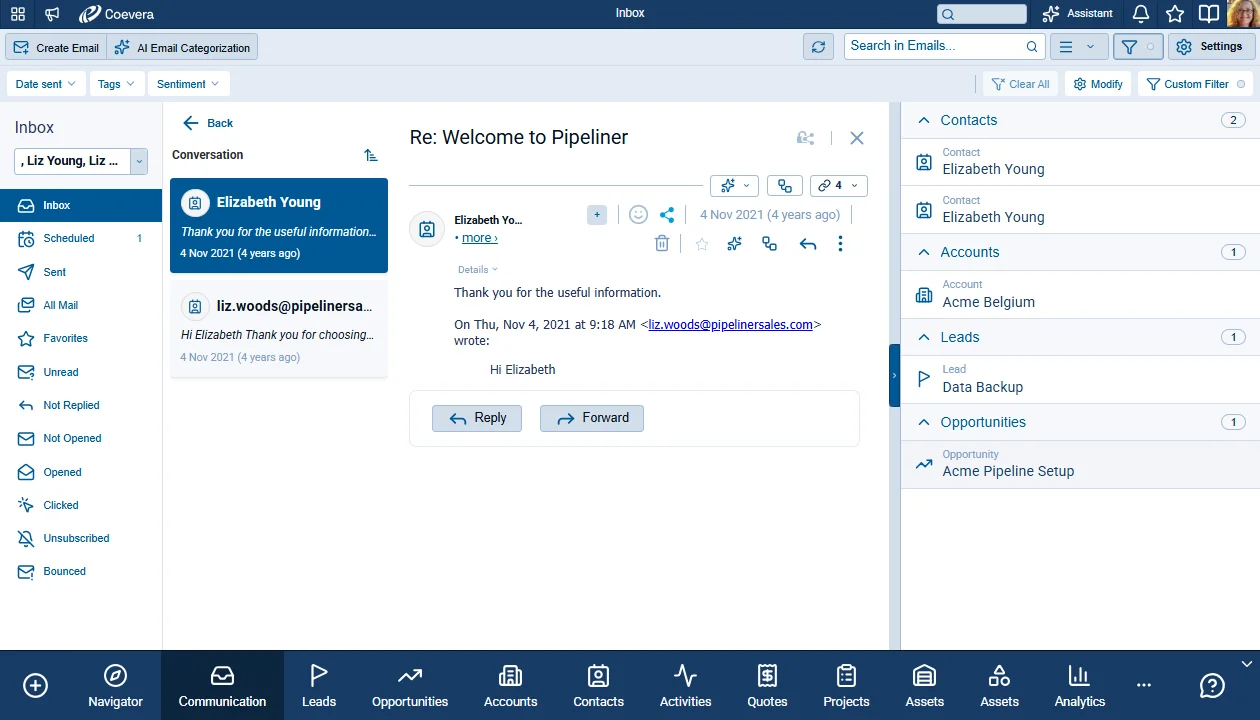Viewport: 1260px width, 720px height.
Task: Open the Navigator compass in bottom bar
Action: pos(115,685)
